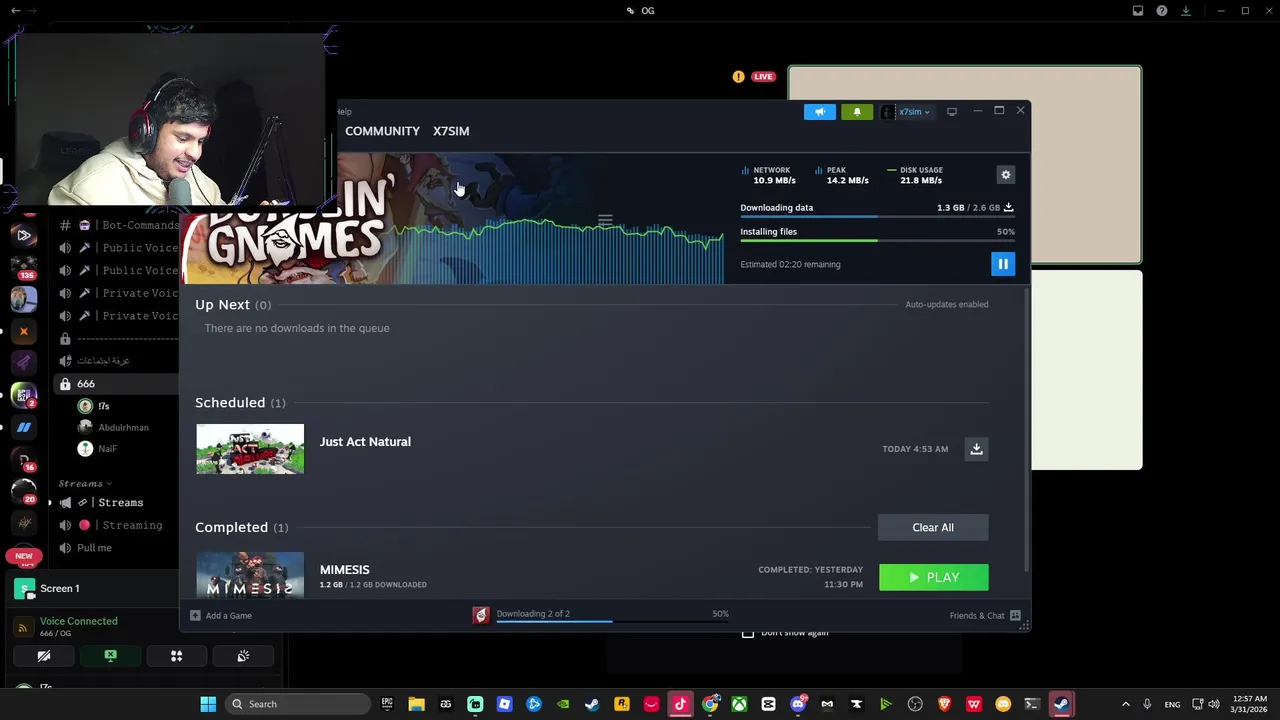Open Steam notifications bell
1280x720 pixels.
pyautogui.click(x=857, y=112)
